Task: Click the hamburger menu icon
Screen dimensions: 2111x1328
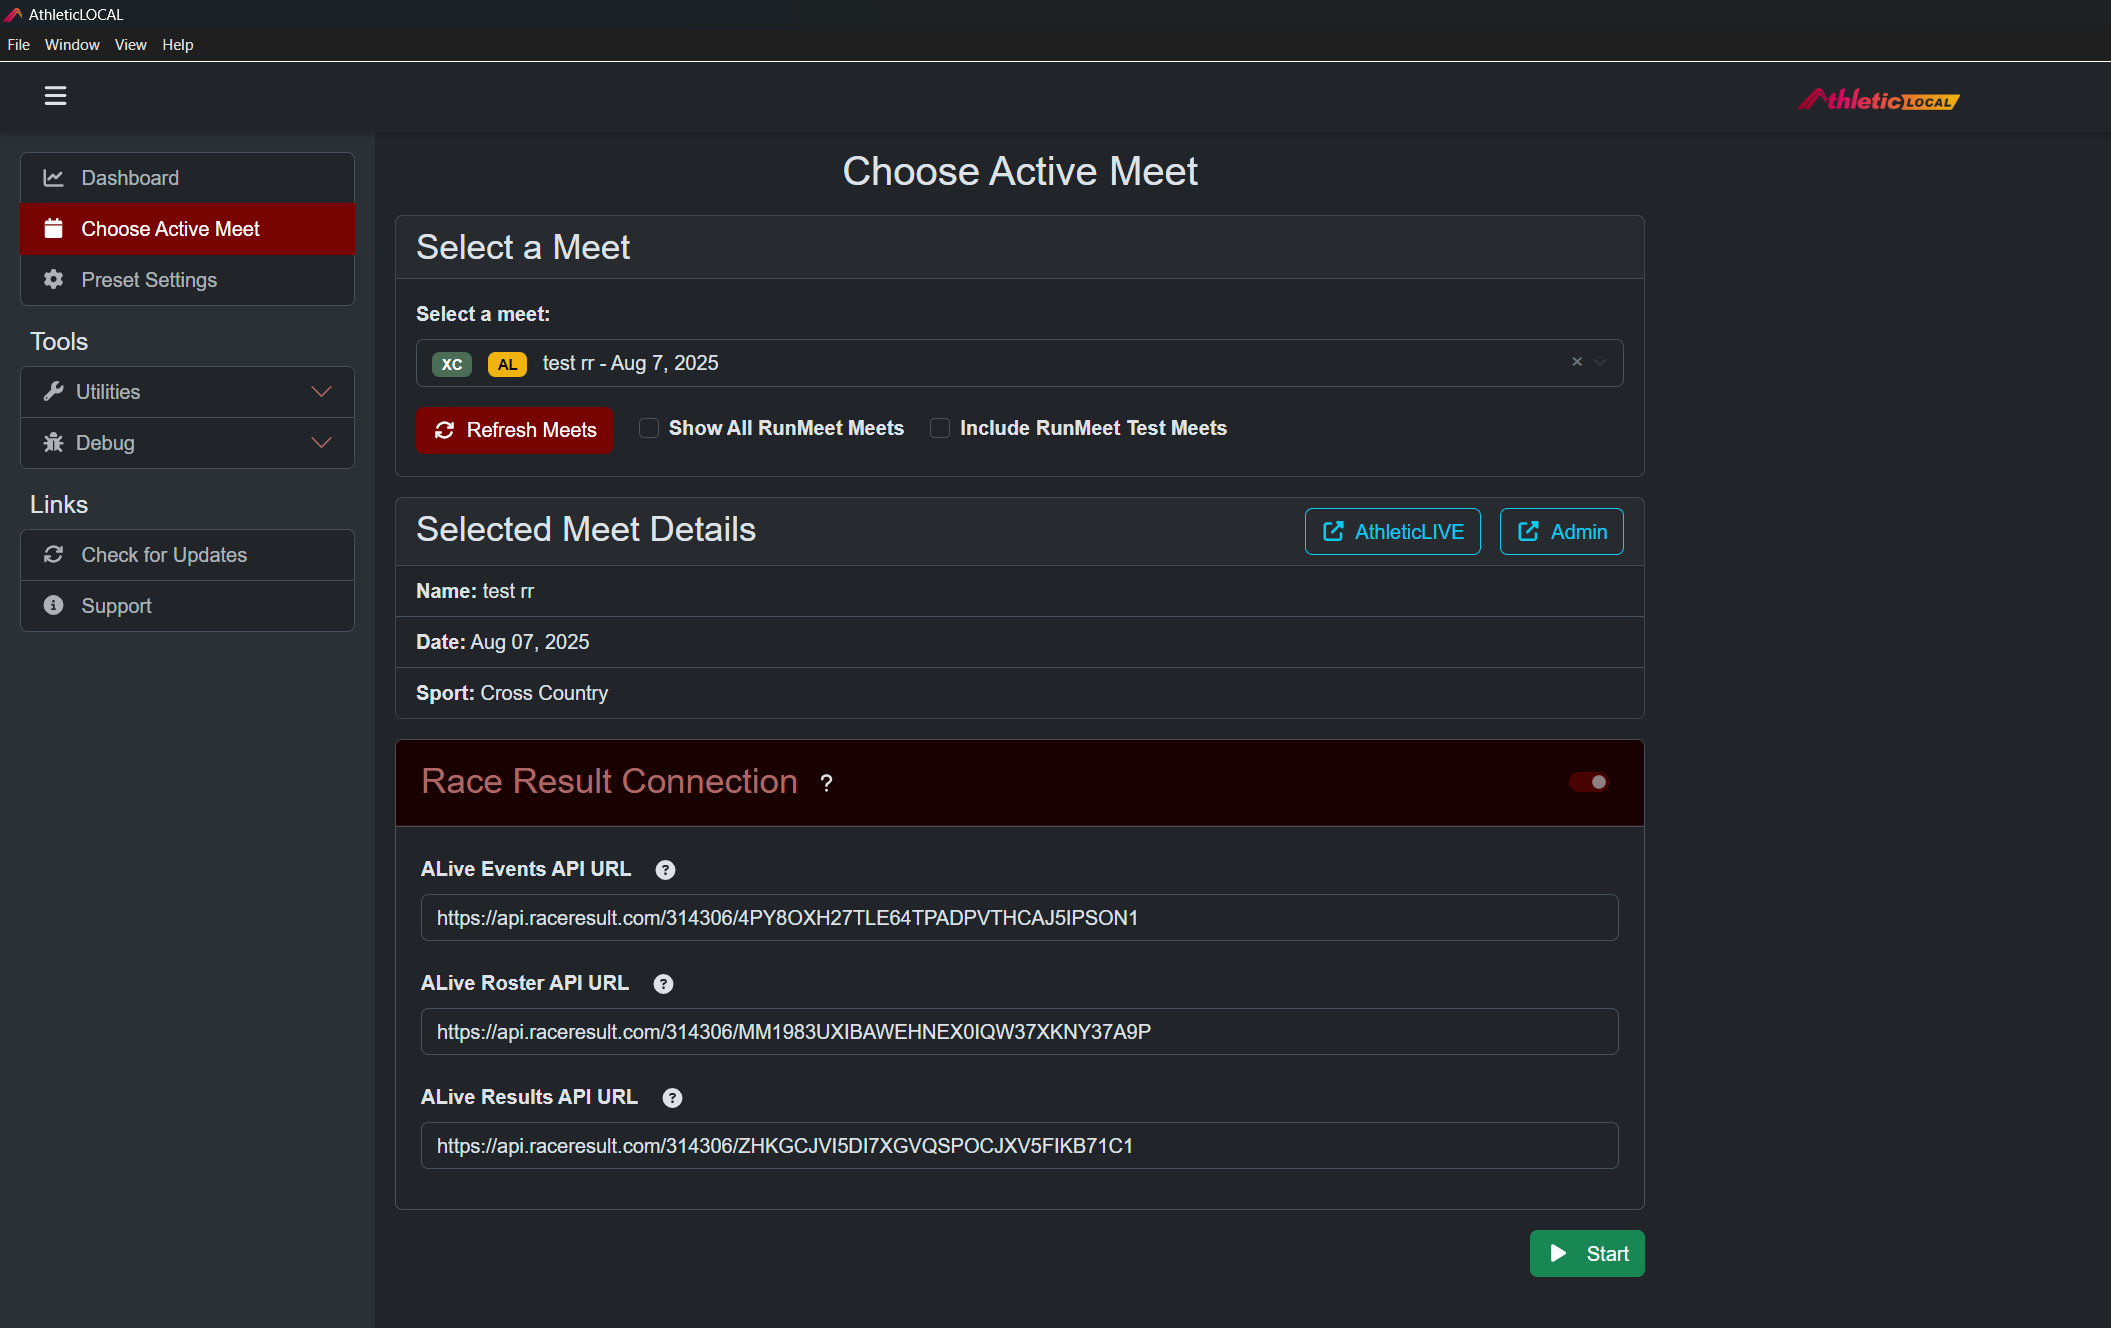Action: point(55,96)
